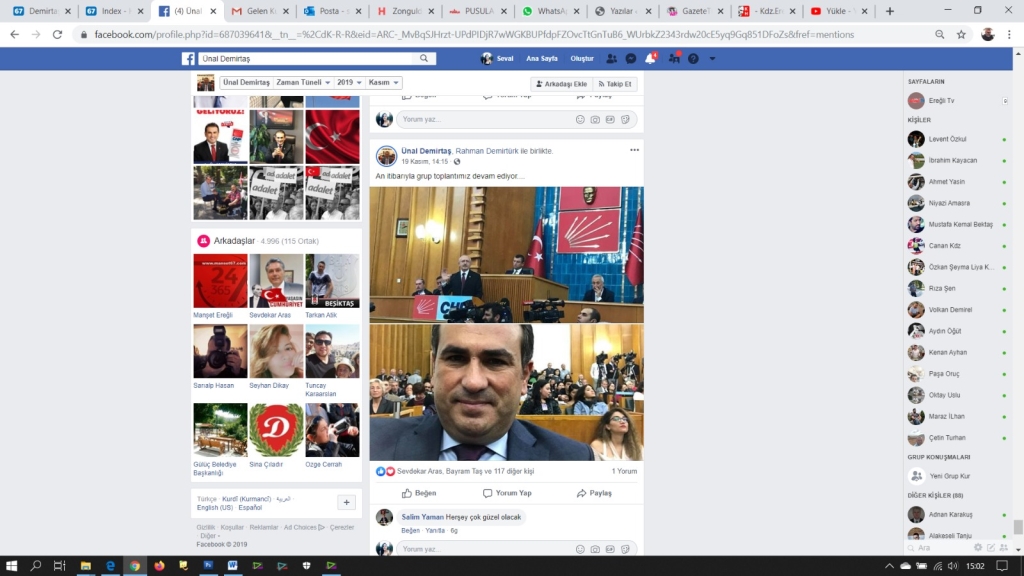
Task: Go back to the previous page
Action: 14,35
